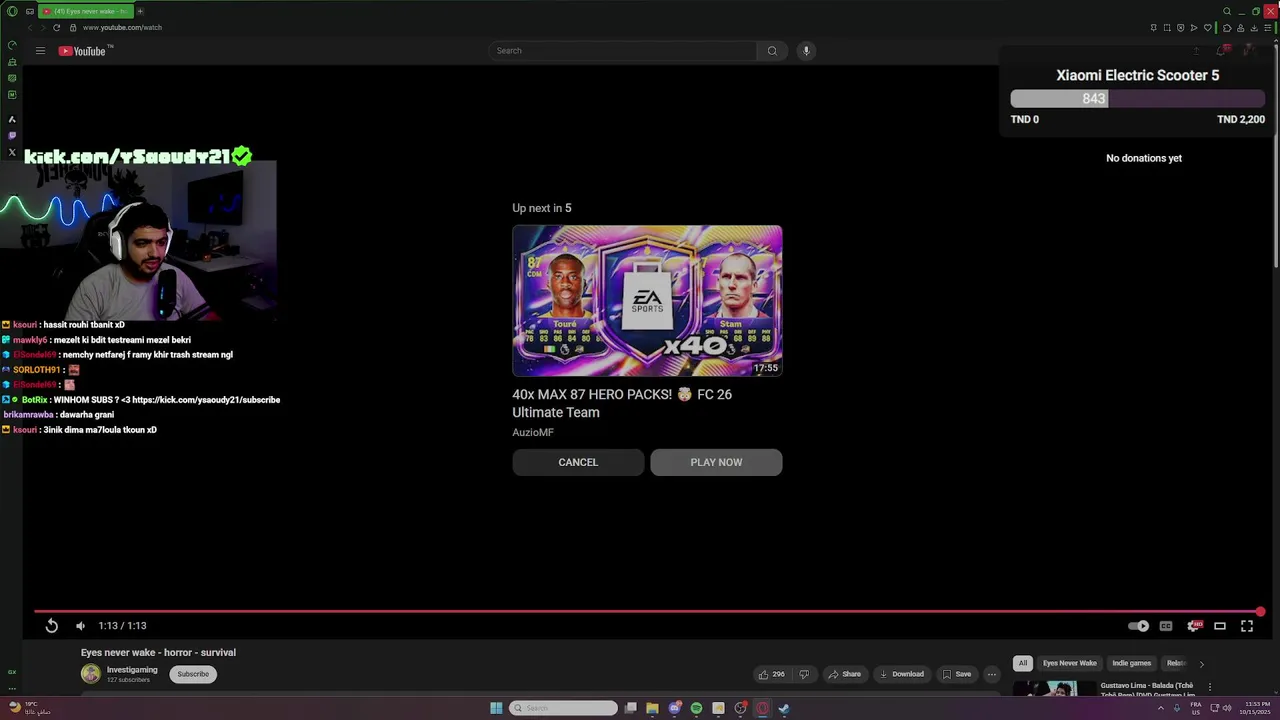
Task: Mute the video volume
Action: point(81,626)
